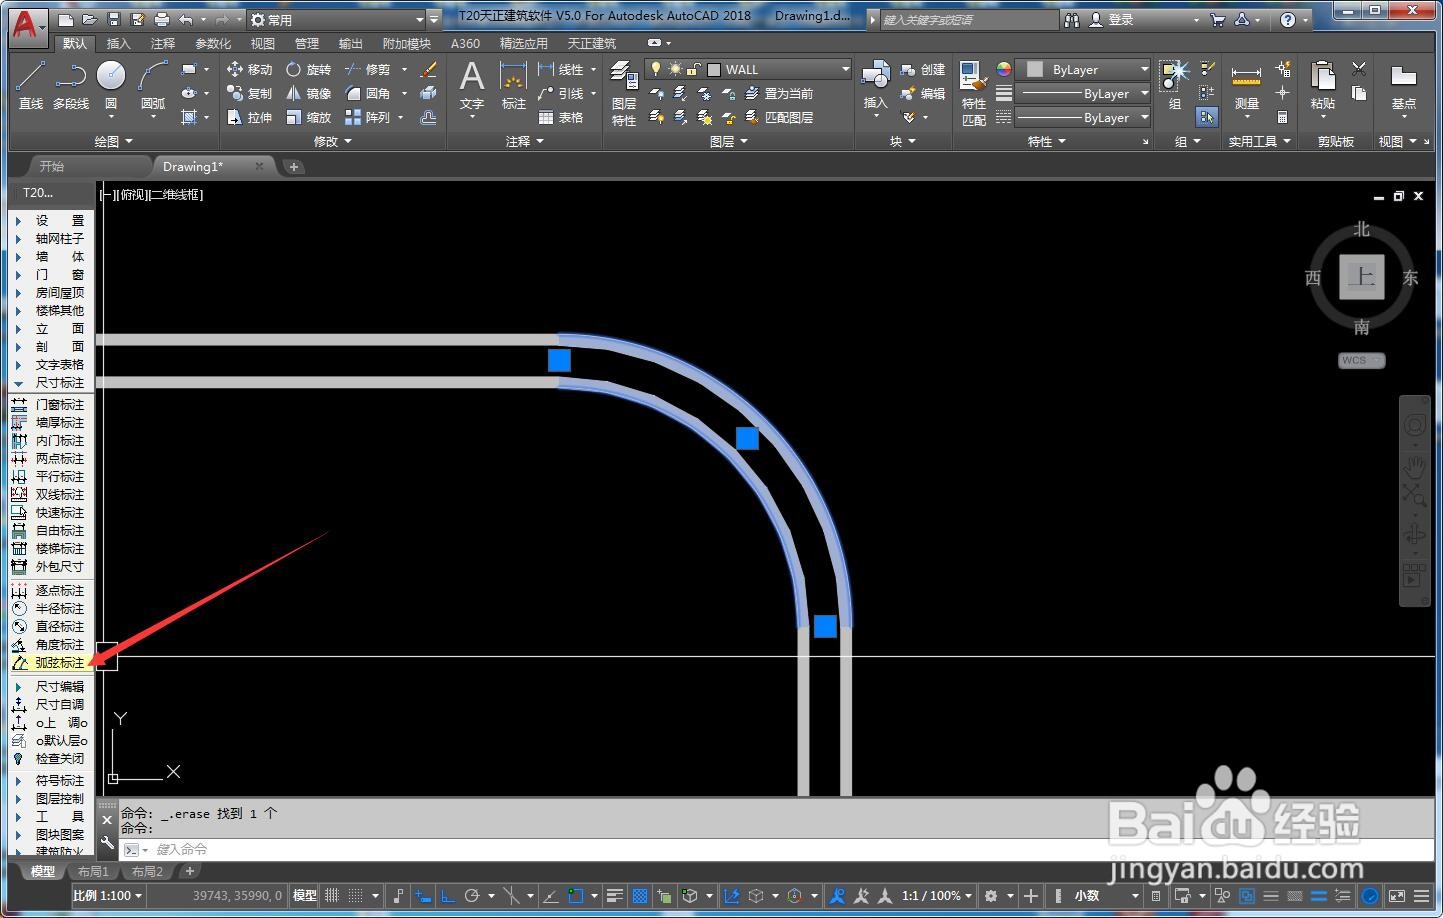Screen dimensions: 1443x918
Task: Select the 圆 (Circle) drawing tool
Action: [111, 84]
